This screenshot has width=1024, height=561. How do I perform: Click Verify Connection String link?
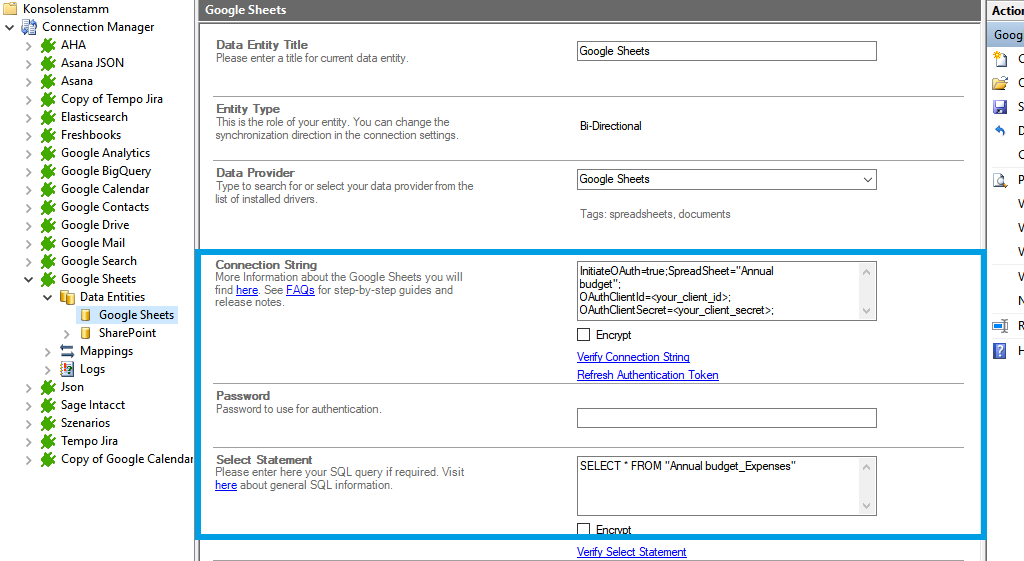point(633,357)
